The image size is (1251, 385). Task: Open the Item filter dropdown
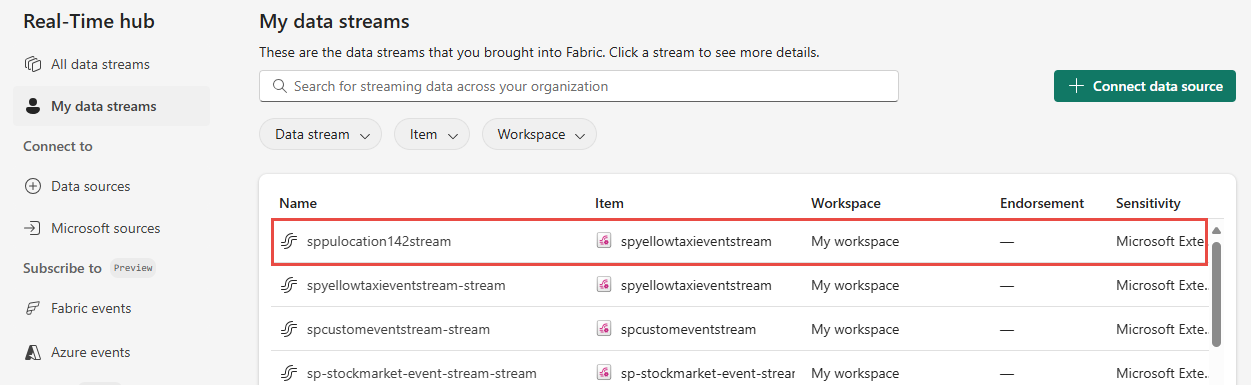point(432,134)
